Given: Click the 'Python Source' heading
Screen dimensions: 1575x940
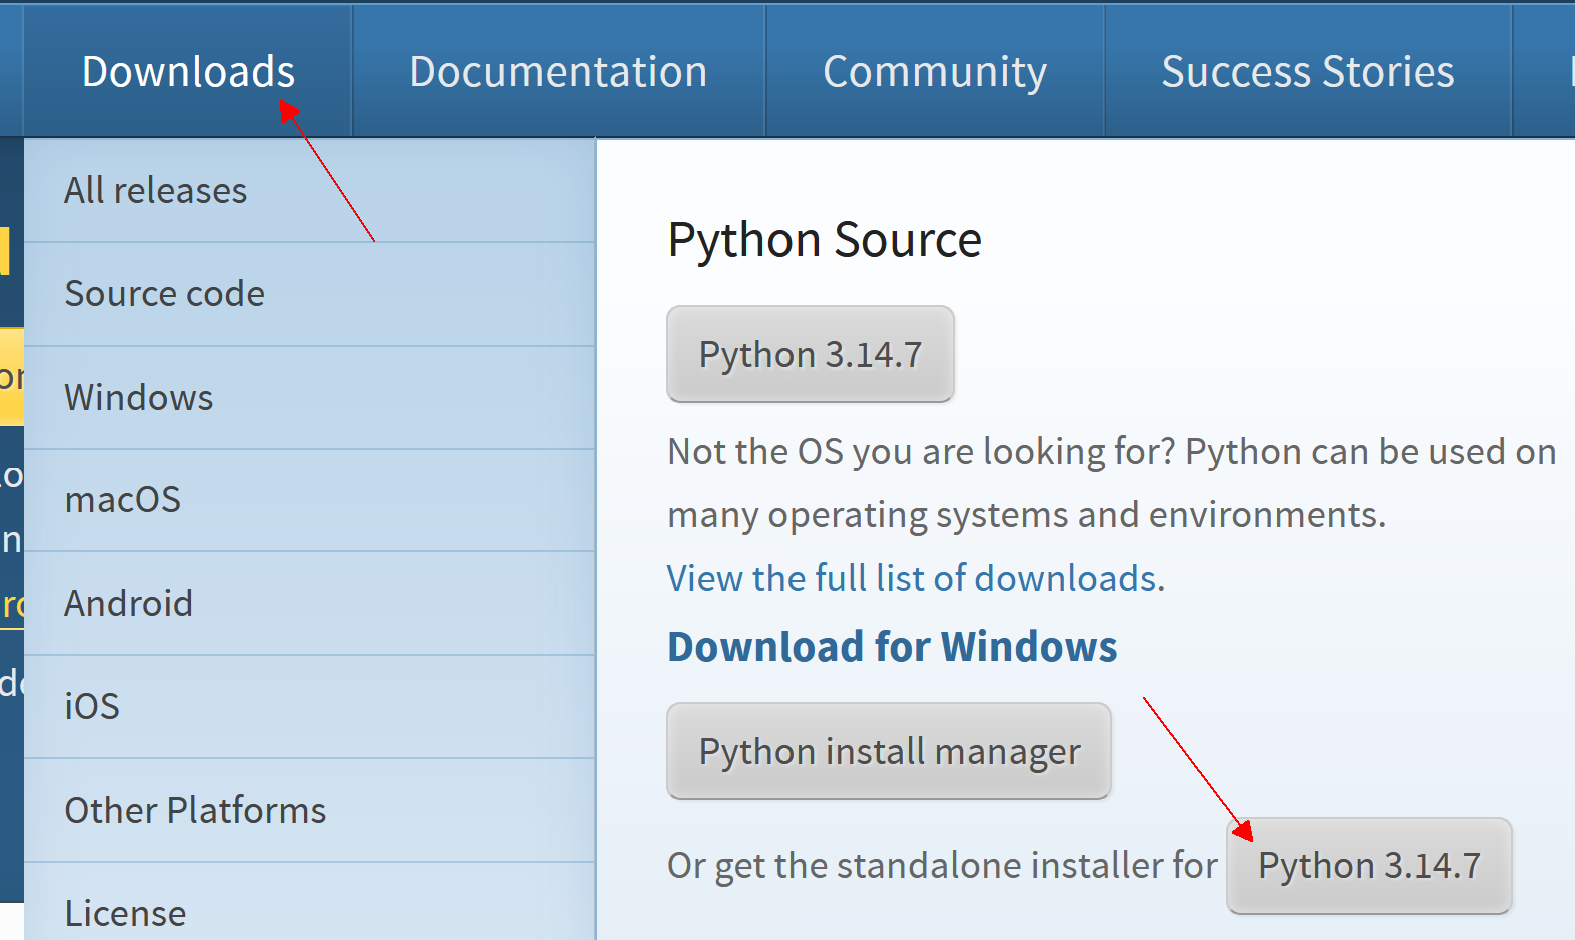Looking at the screenshot, I should (824, 240).
